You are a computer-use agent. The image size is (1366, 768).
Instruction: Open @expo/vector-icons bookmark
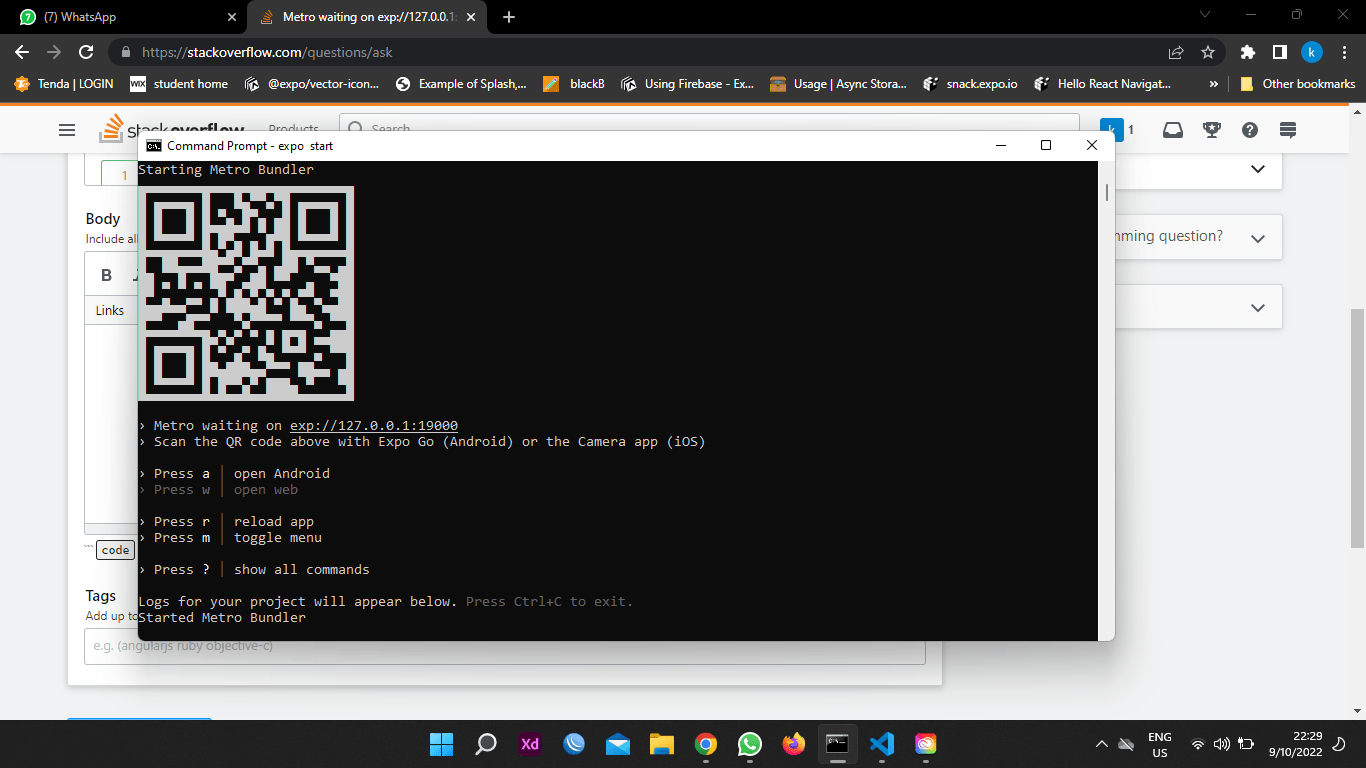click(x=312, y=84)
